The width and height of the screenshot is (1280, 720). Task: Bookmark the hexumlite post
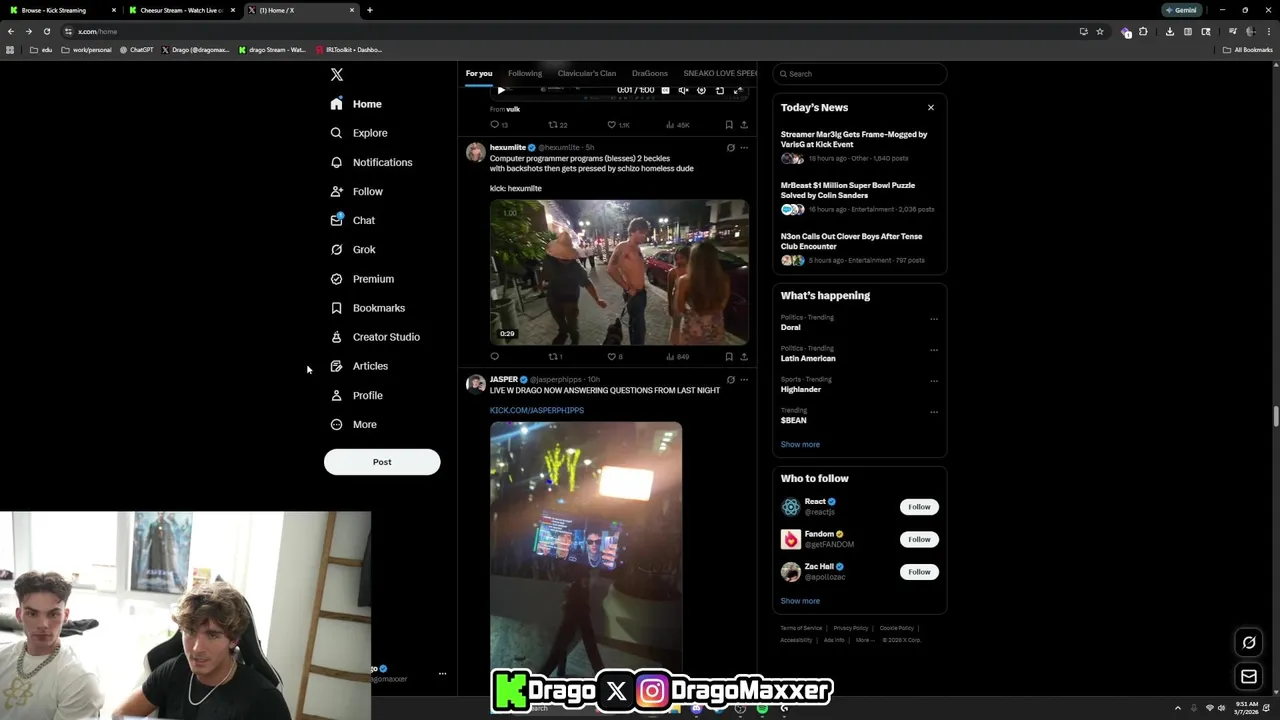pos(729,356)
